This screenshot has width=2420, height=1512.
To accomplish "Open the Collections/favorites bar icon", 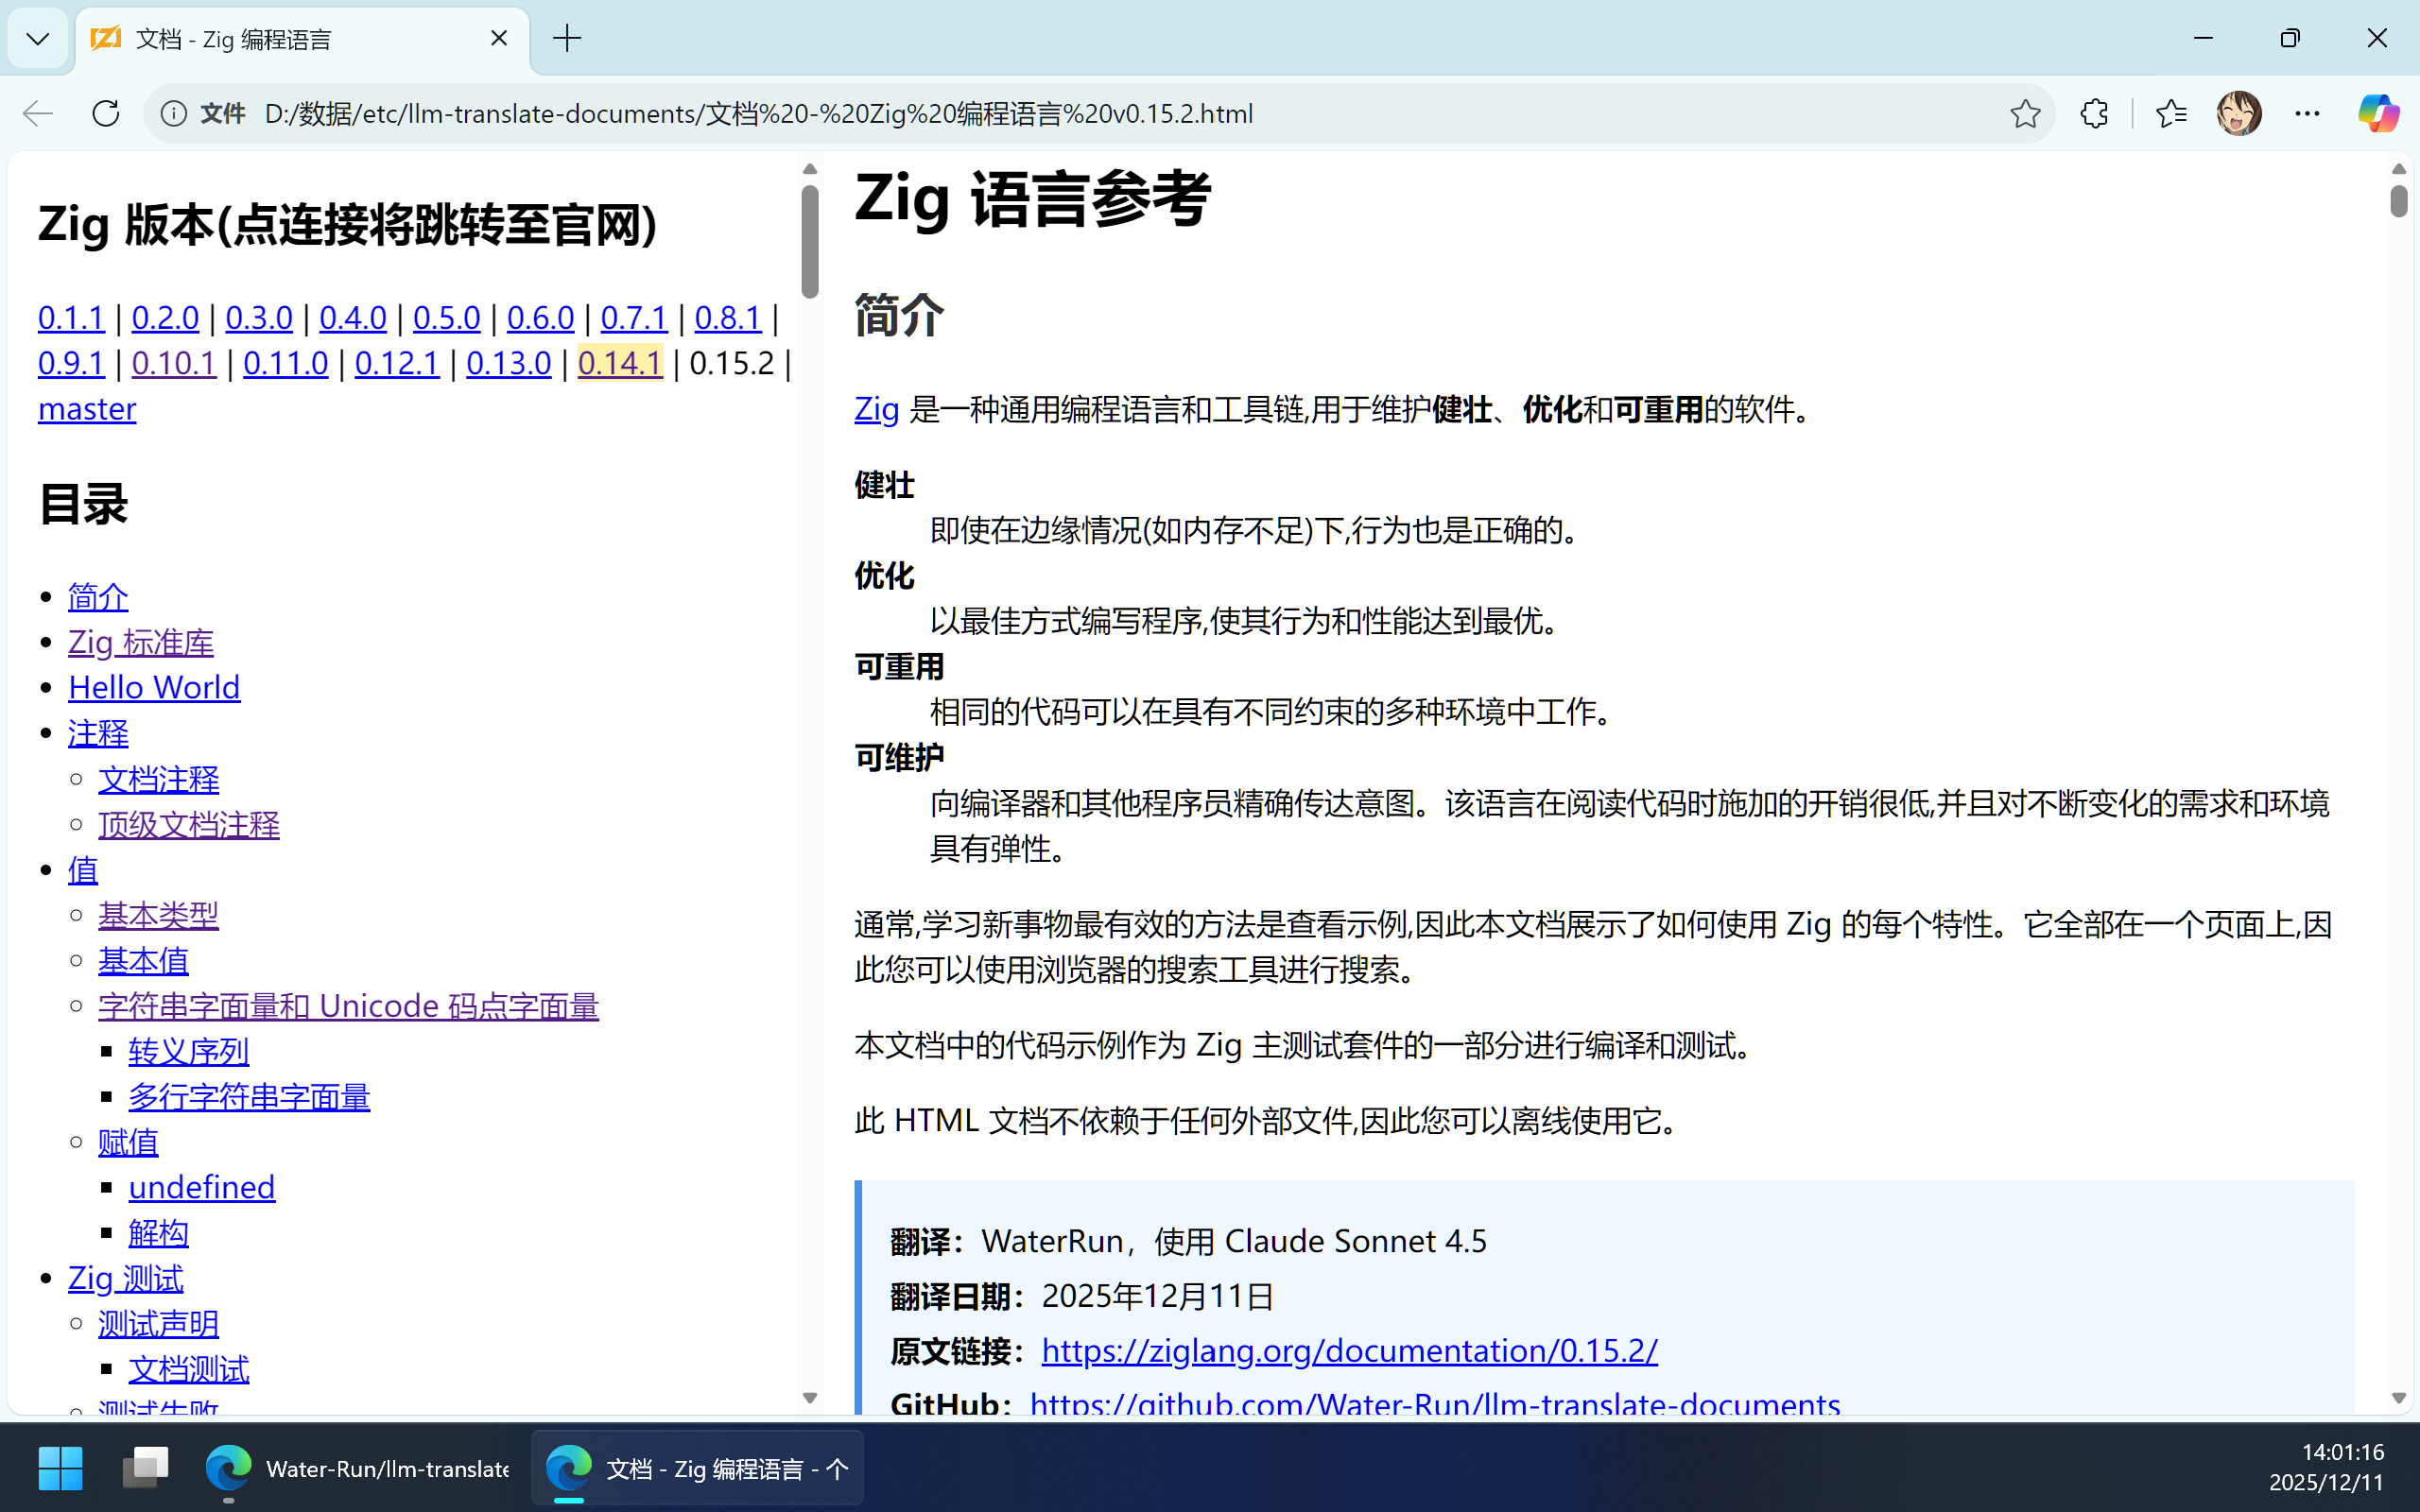I will coord(2170,113).
